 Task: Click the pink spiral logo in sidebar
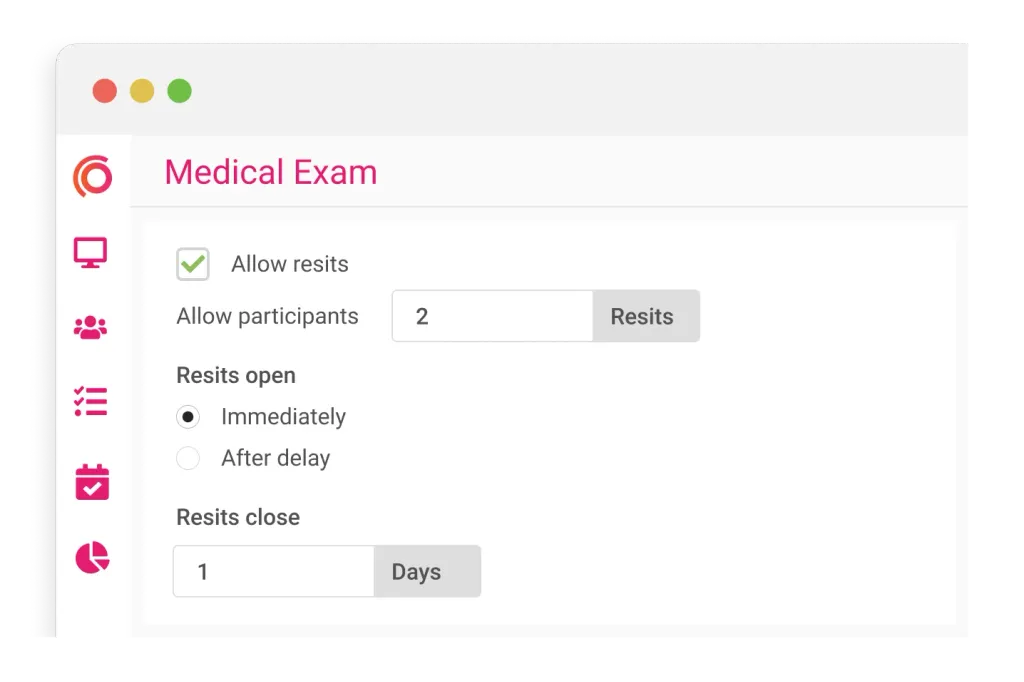91,175
